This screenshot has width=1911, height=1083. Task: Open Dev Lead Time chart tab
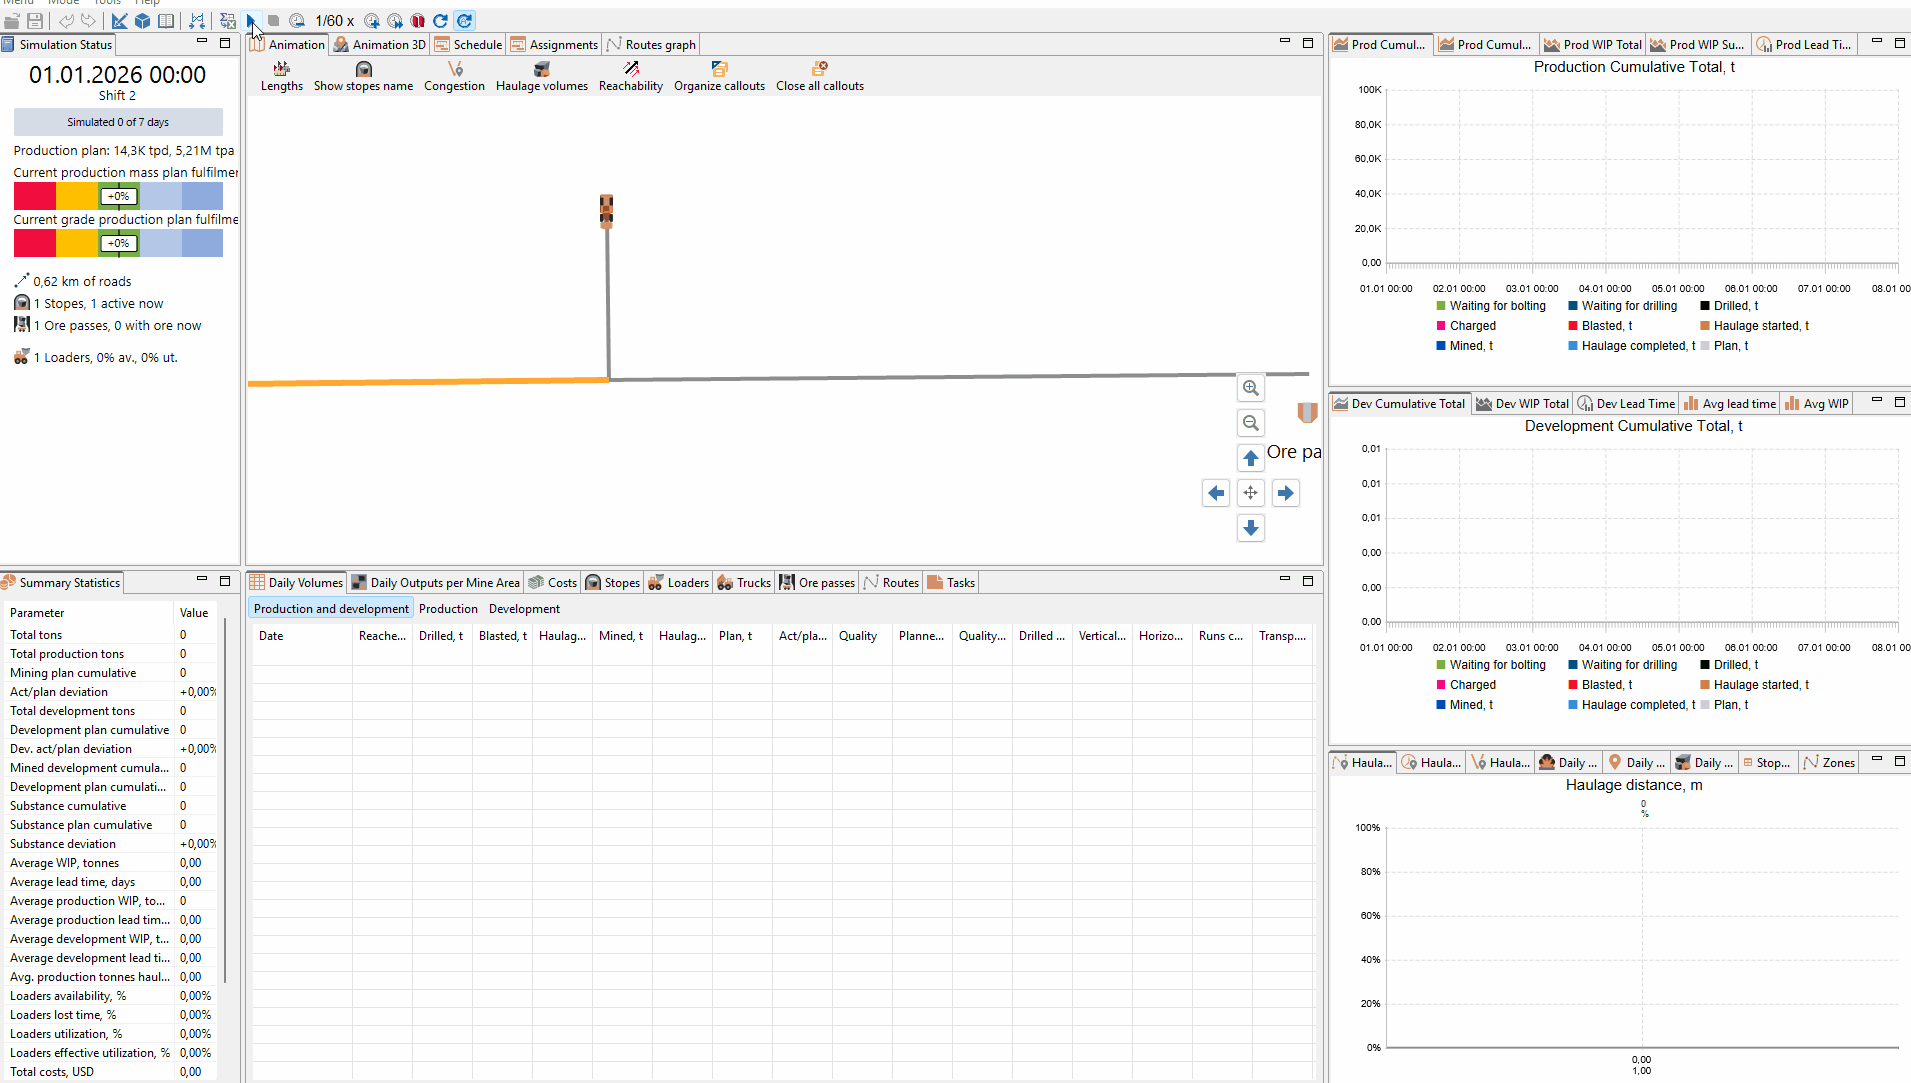tap(1626, 403)
